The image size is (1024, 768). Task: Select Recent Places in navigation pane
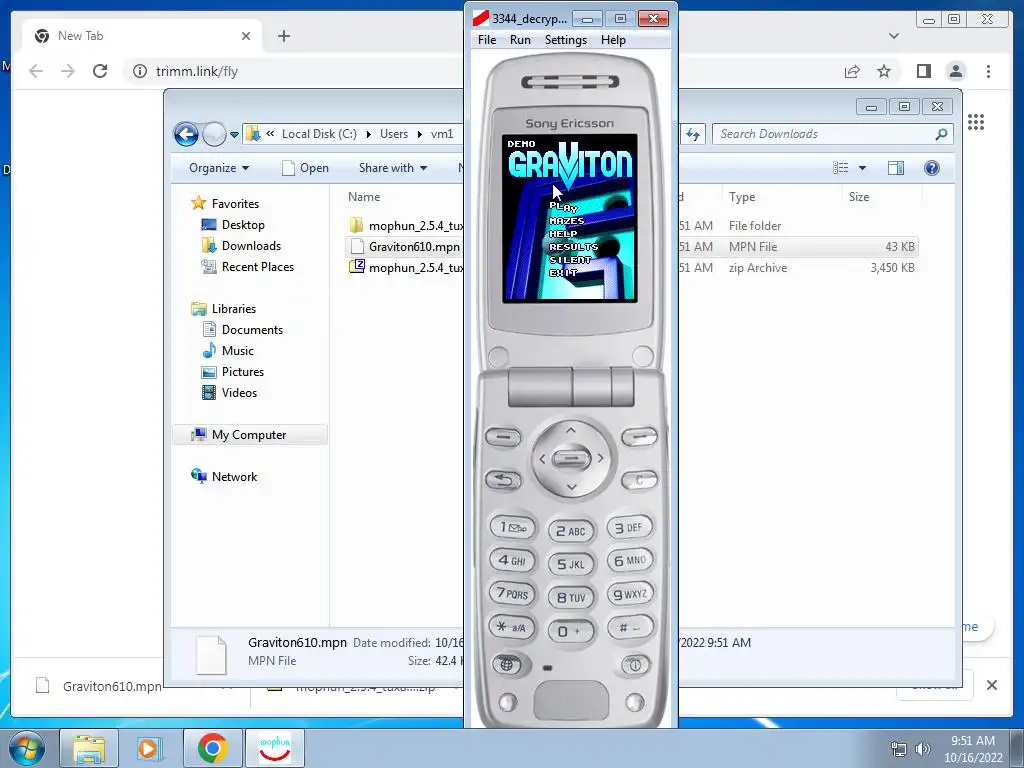[x=257, y=266]
